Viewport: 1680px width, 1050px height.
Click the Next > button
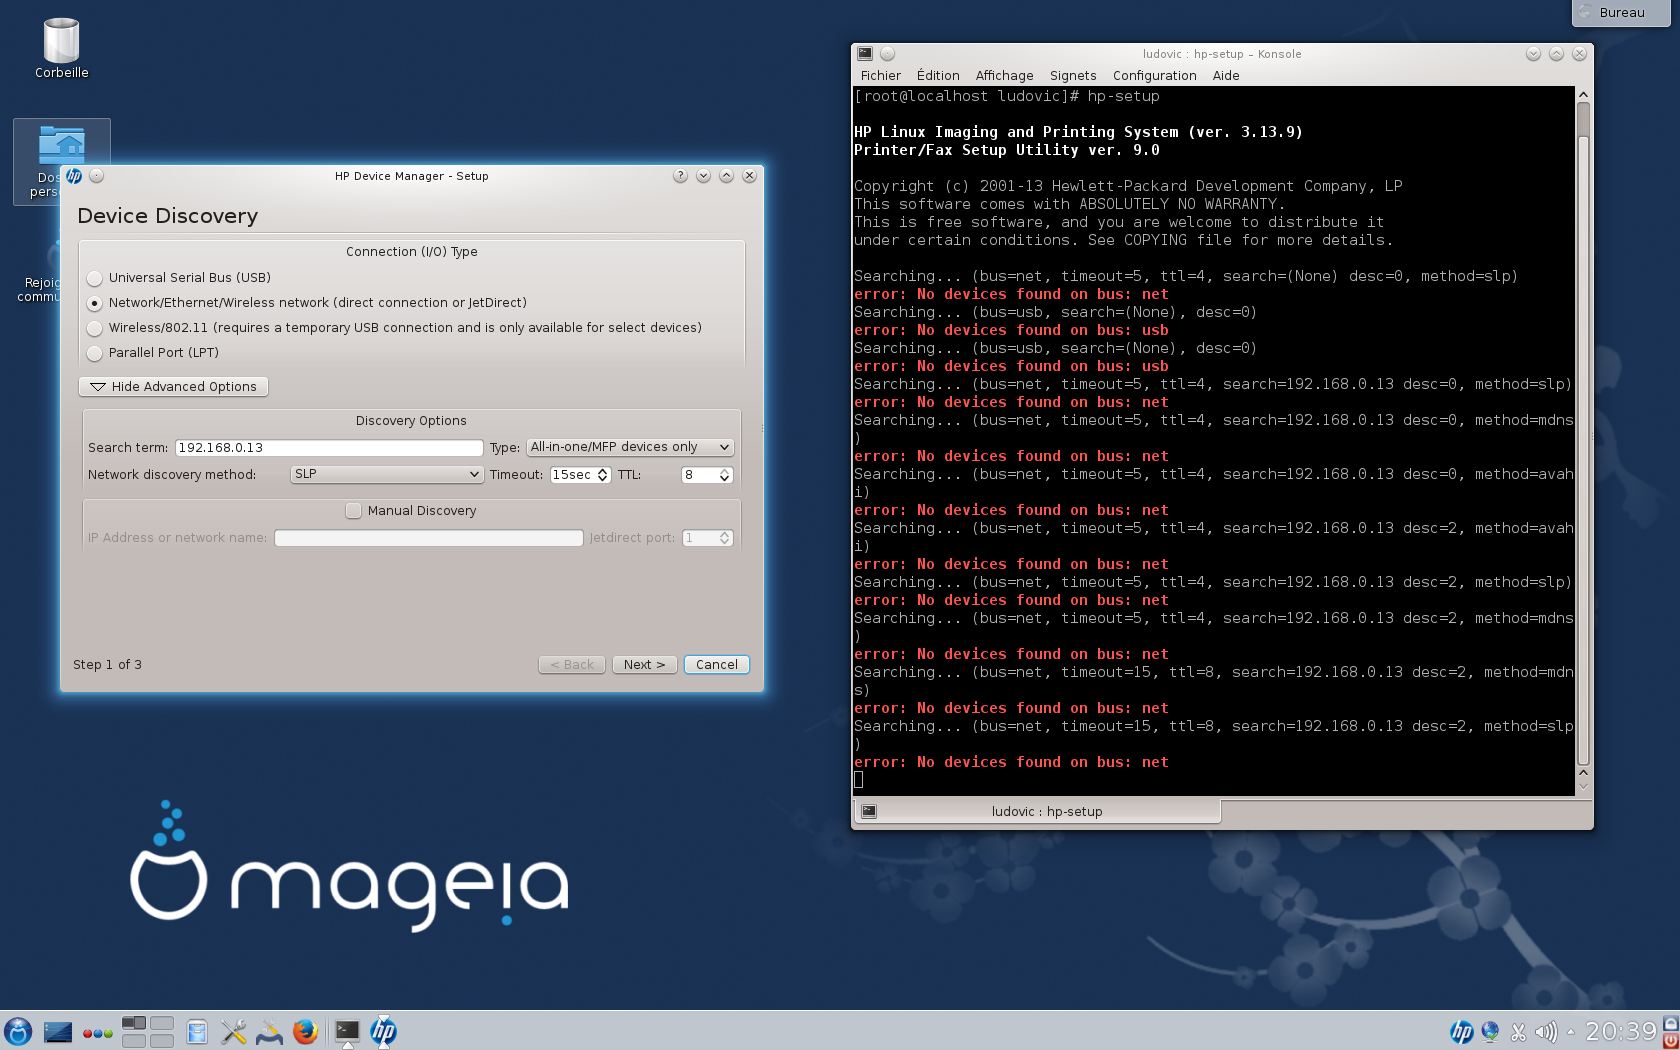point(644,665)
